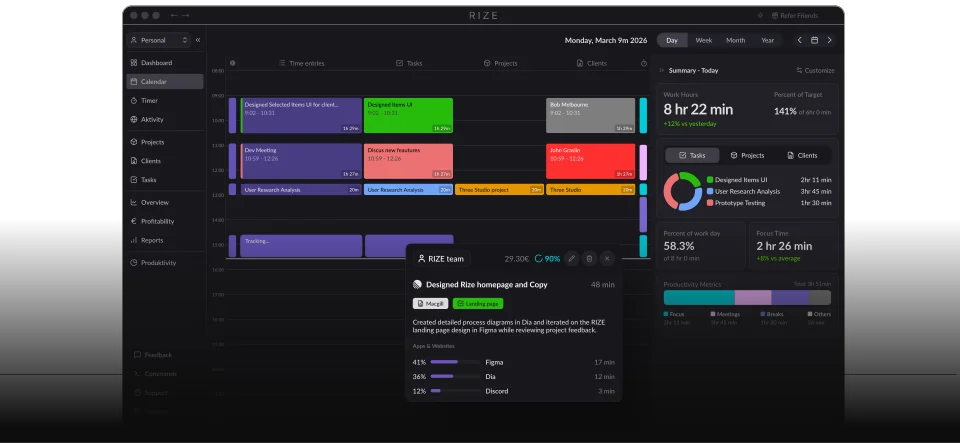Click the info icon left of Time entries
Screen dimensions: 960x443
233,63
